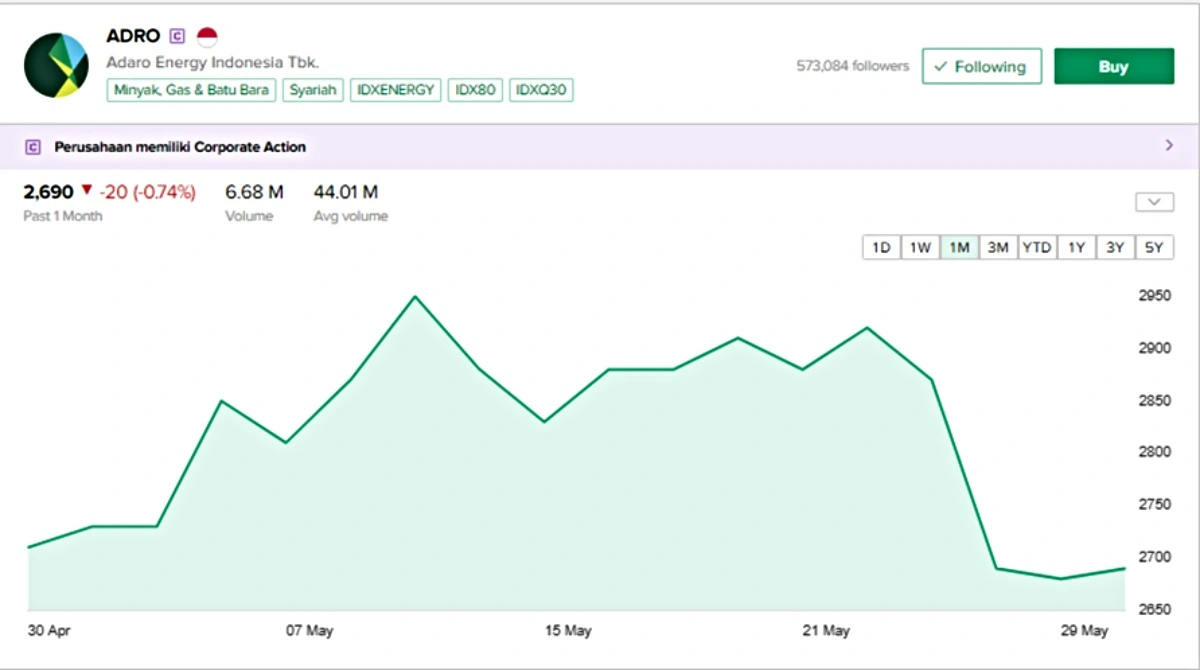The width and height of the screenshot is (1200, 670).
Task: Click the 2950 price axis label
Action: click(1155, 296)
